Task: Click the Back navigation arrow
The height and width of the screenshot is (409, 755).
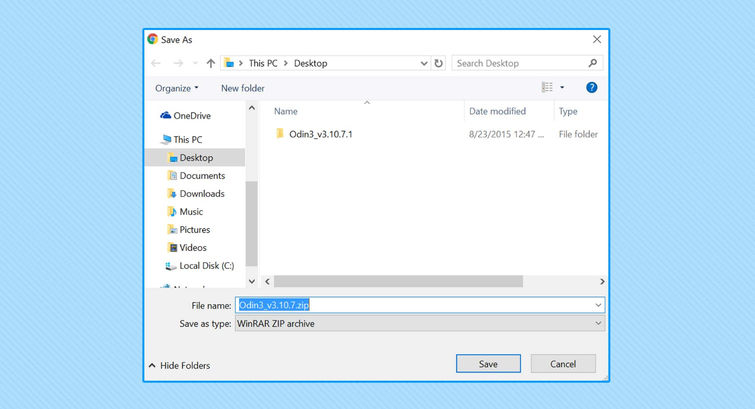Action: pyautogui.click(x=156, y=63)
